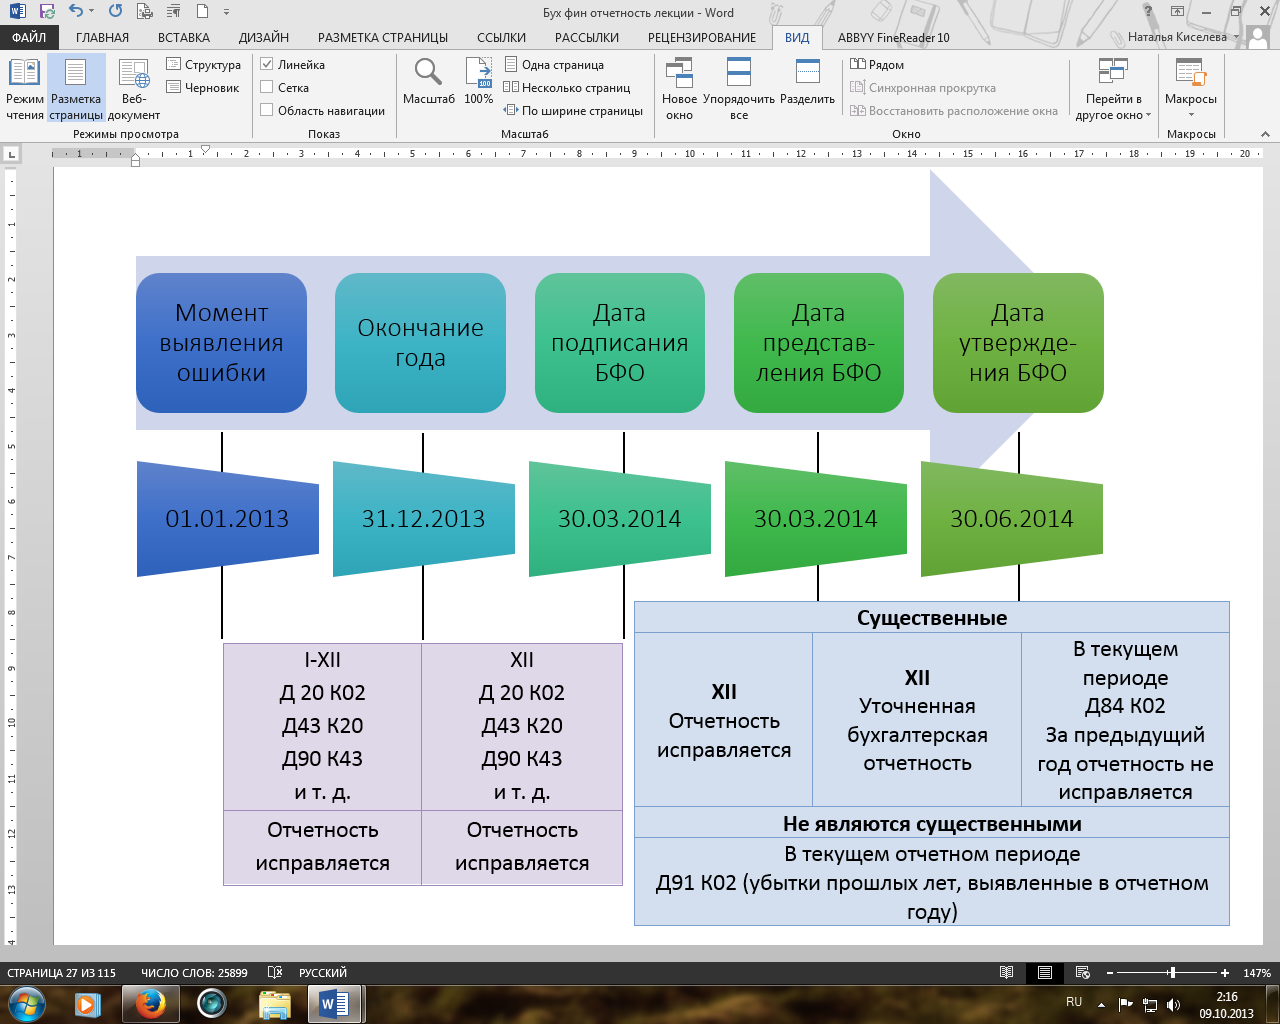1280x1024 pixels.
Task: Switch to Read Mode (Режим чтения)
Action: pos(25,89)
